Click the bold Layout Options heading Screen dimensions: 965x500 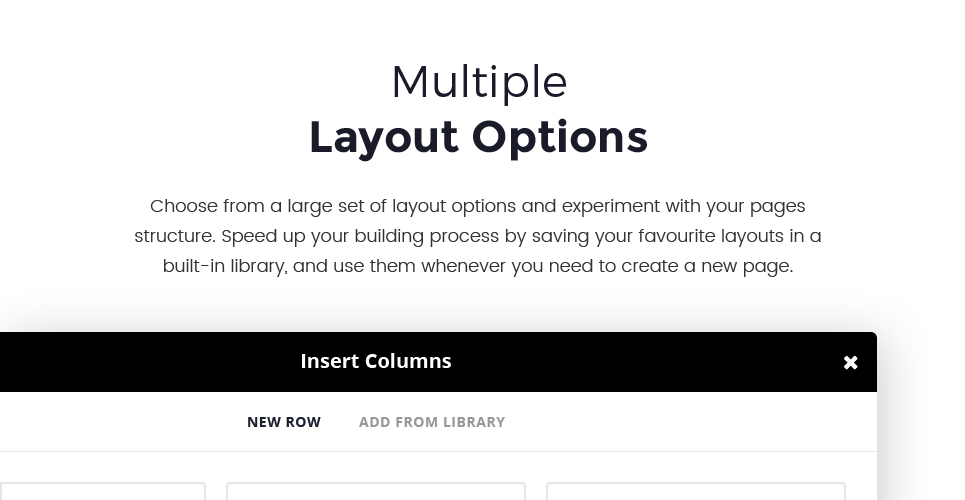click(478, 138)
